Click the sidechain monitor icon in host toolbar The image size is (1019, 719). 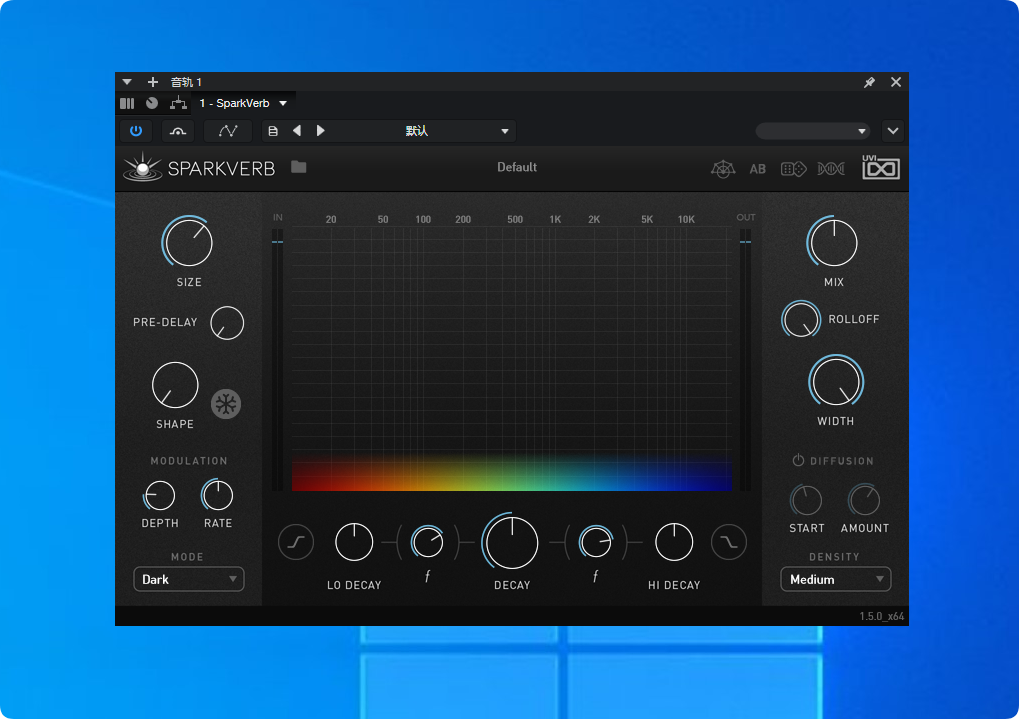click(177, 131)
